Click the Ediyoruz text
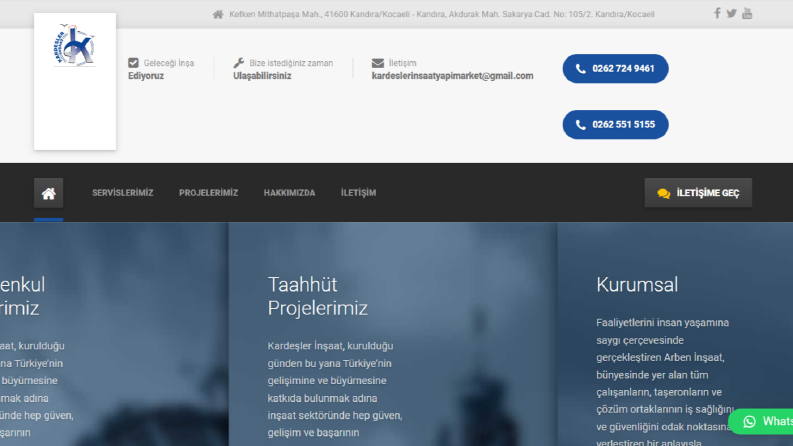 146,76
